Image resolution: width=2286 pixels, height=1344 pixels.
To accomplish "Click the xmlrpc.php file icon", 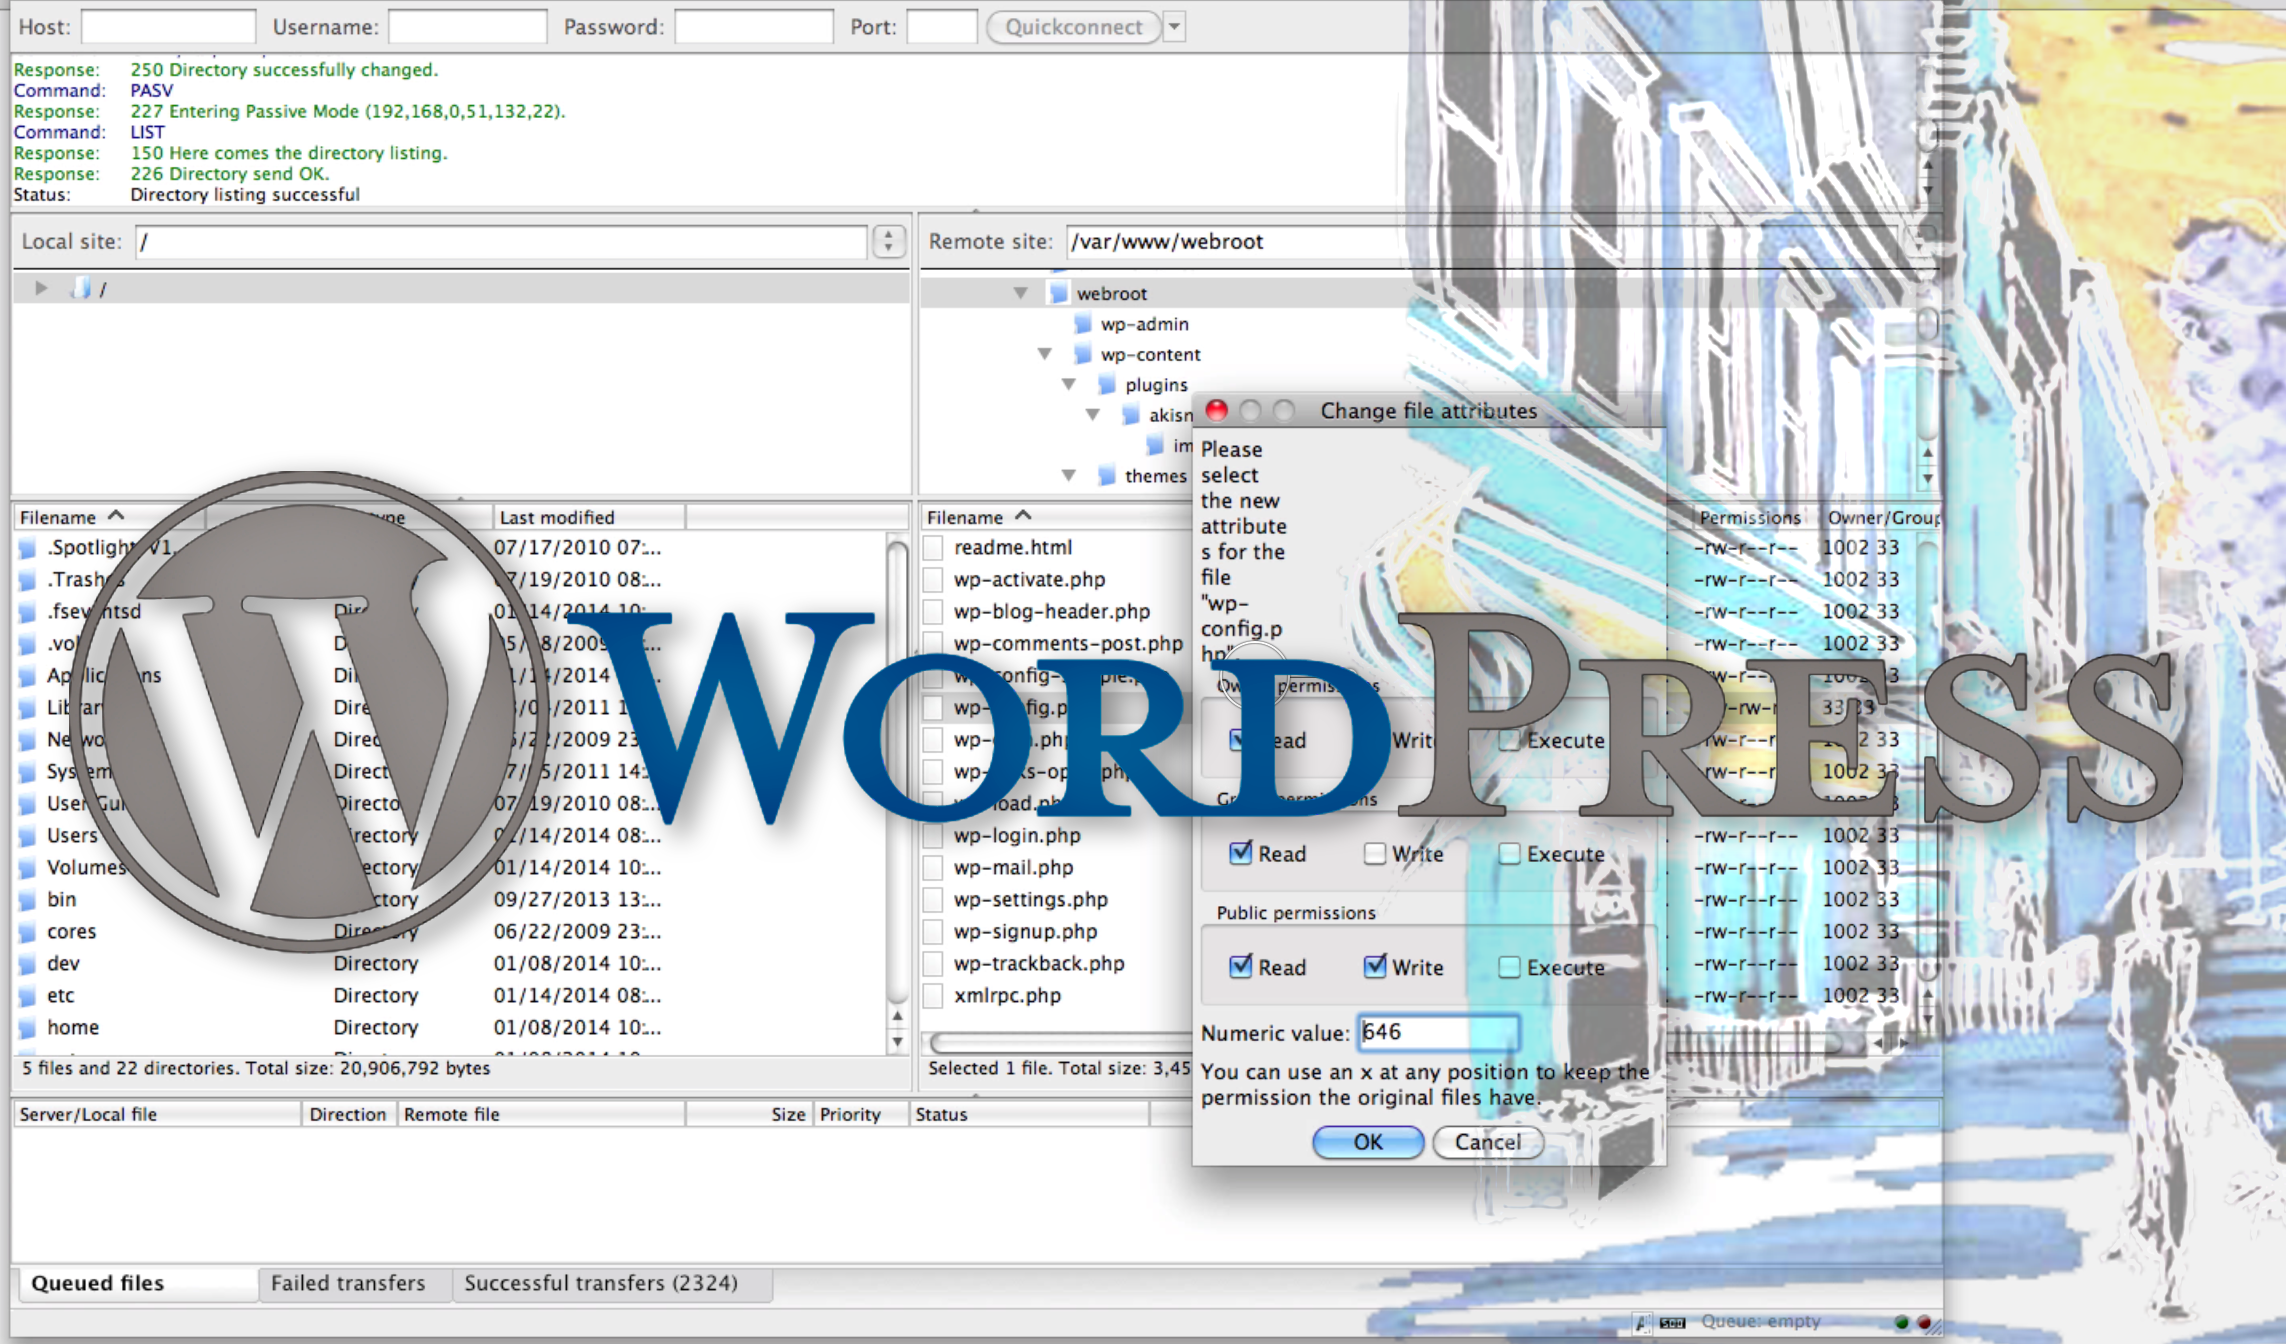I will [x=933, y=996].
